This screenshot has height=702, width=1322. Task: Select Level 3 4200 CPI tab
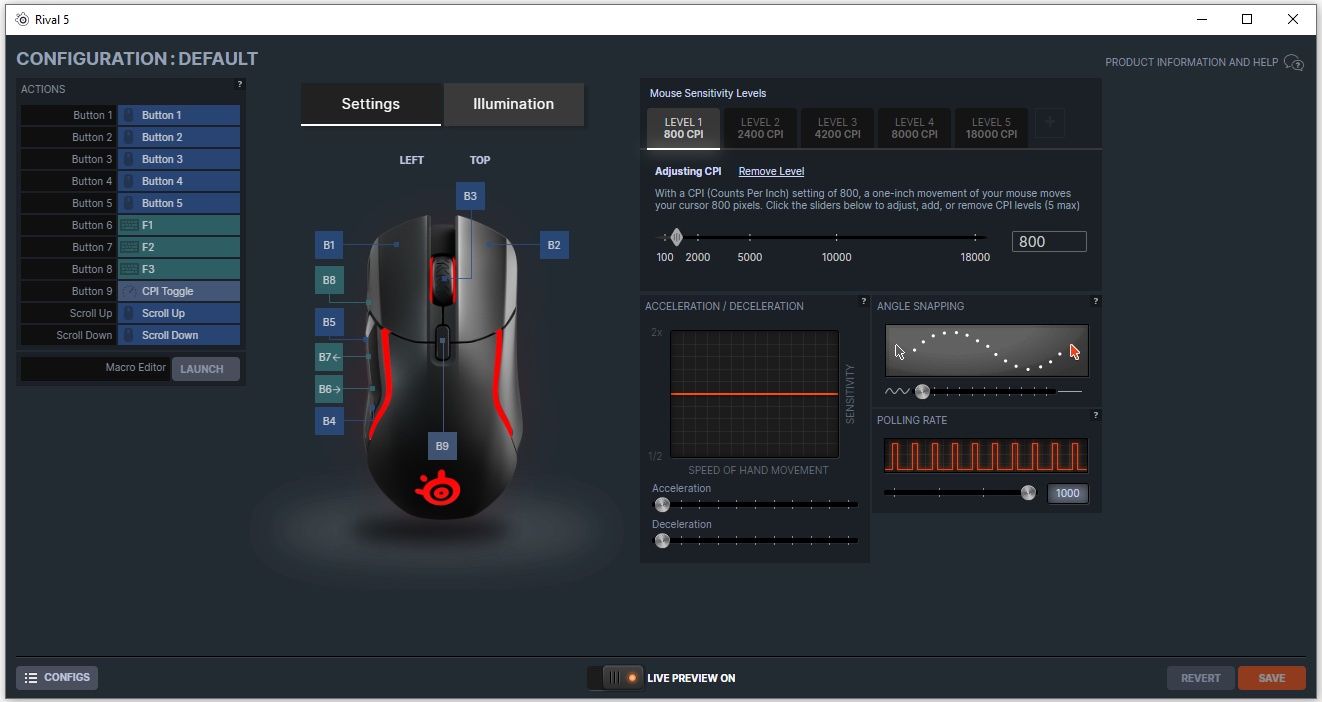pos(837,128)
